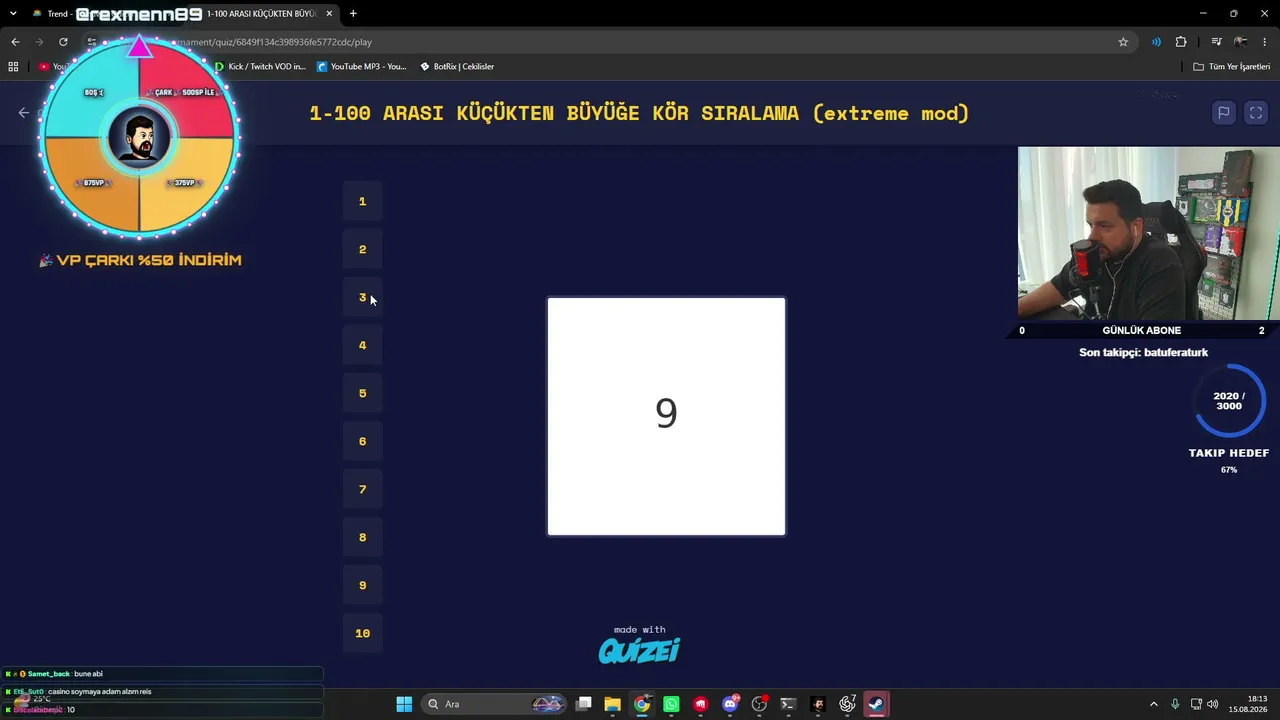Open WhatsApp from the taskbar
The height and width of the screenshot is (720, 1280).
tap(671, 704)
